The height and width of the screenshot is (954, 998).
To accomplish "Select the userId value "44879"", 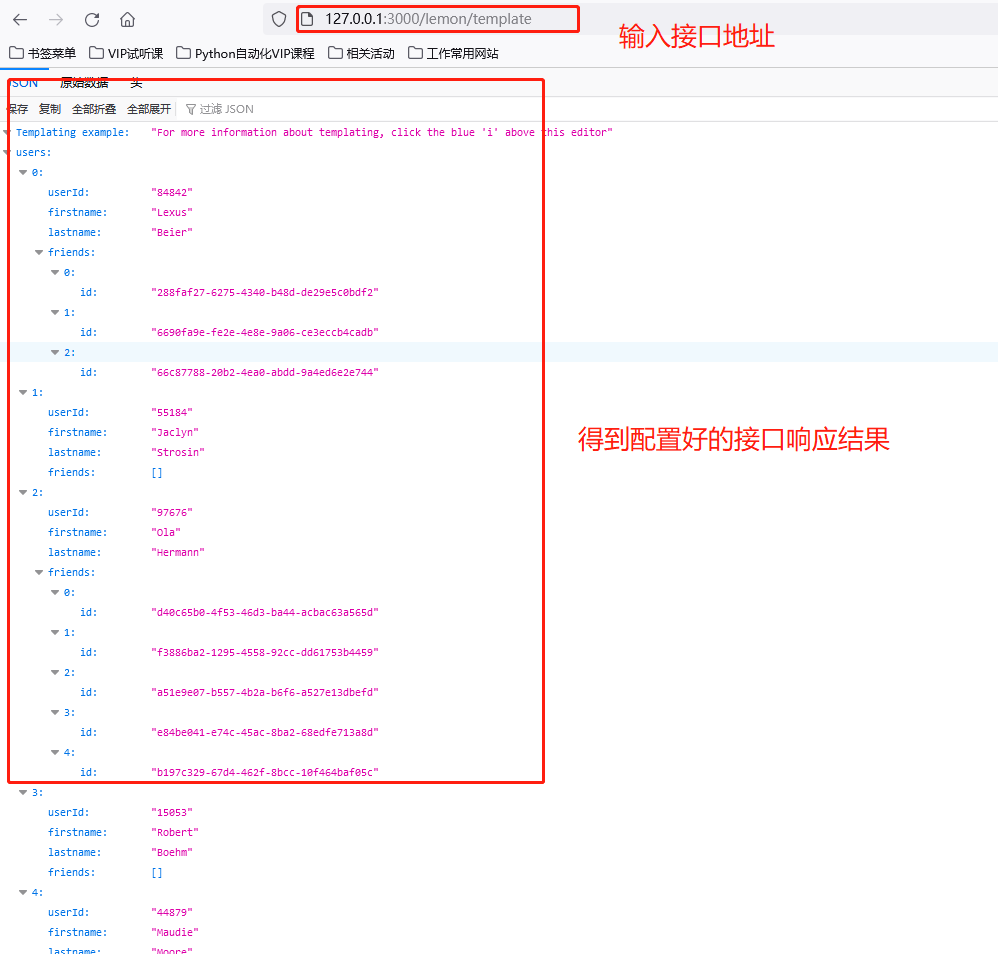I will pyautogui.click(x=172, y=913).
